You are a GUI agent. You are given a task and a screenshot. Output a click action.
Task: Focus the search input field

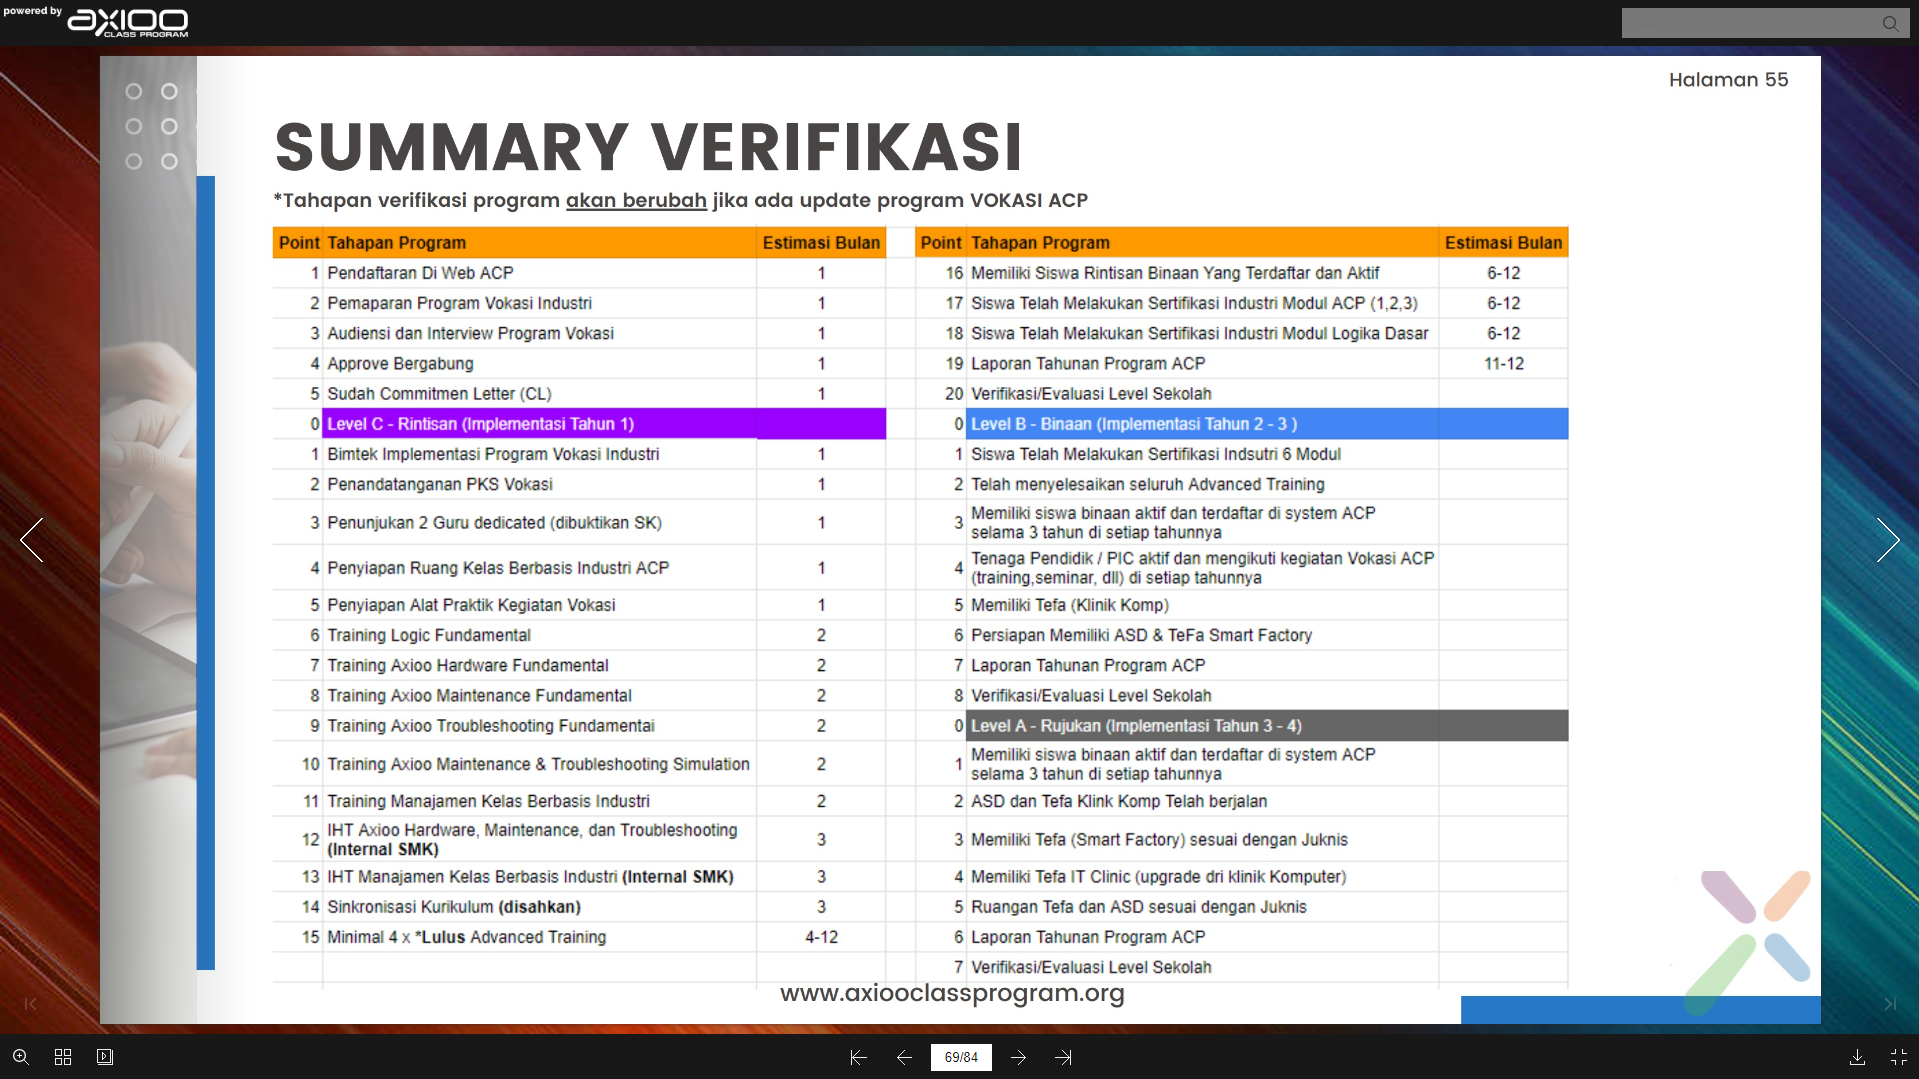click(x=1750, y=23)
